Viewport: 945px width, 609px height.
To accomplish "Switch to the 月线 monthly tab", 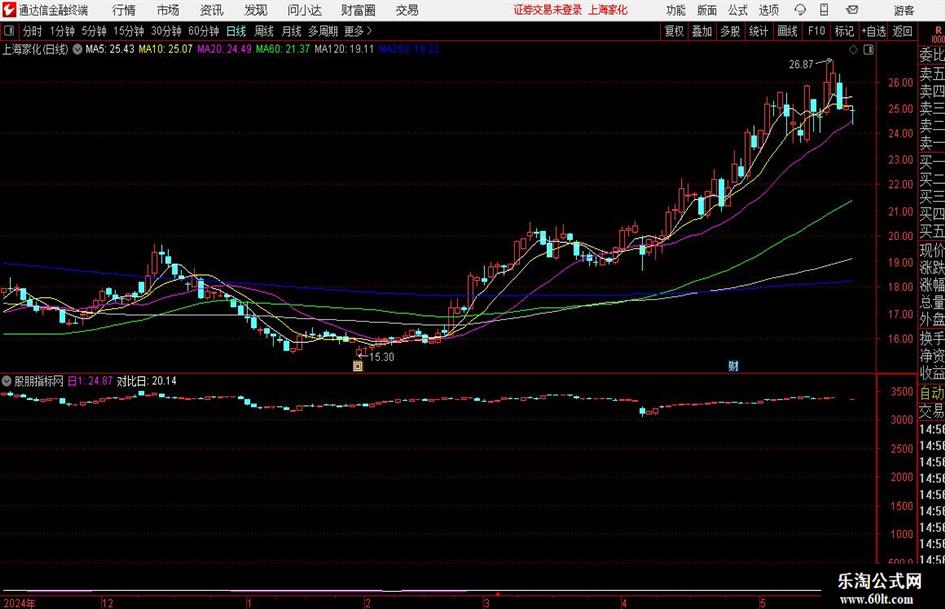I will coord(291,31).
